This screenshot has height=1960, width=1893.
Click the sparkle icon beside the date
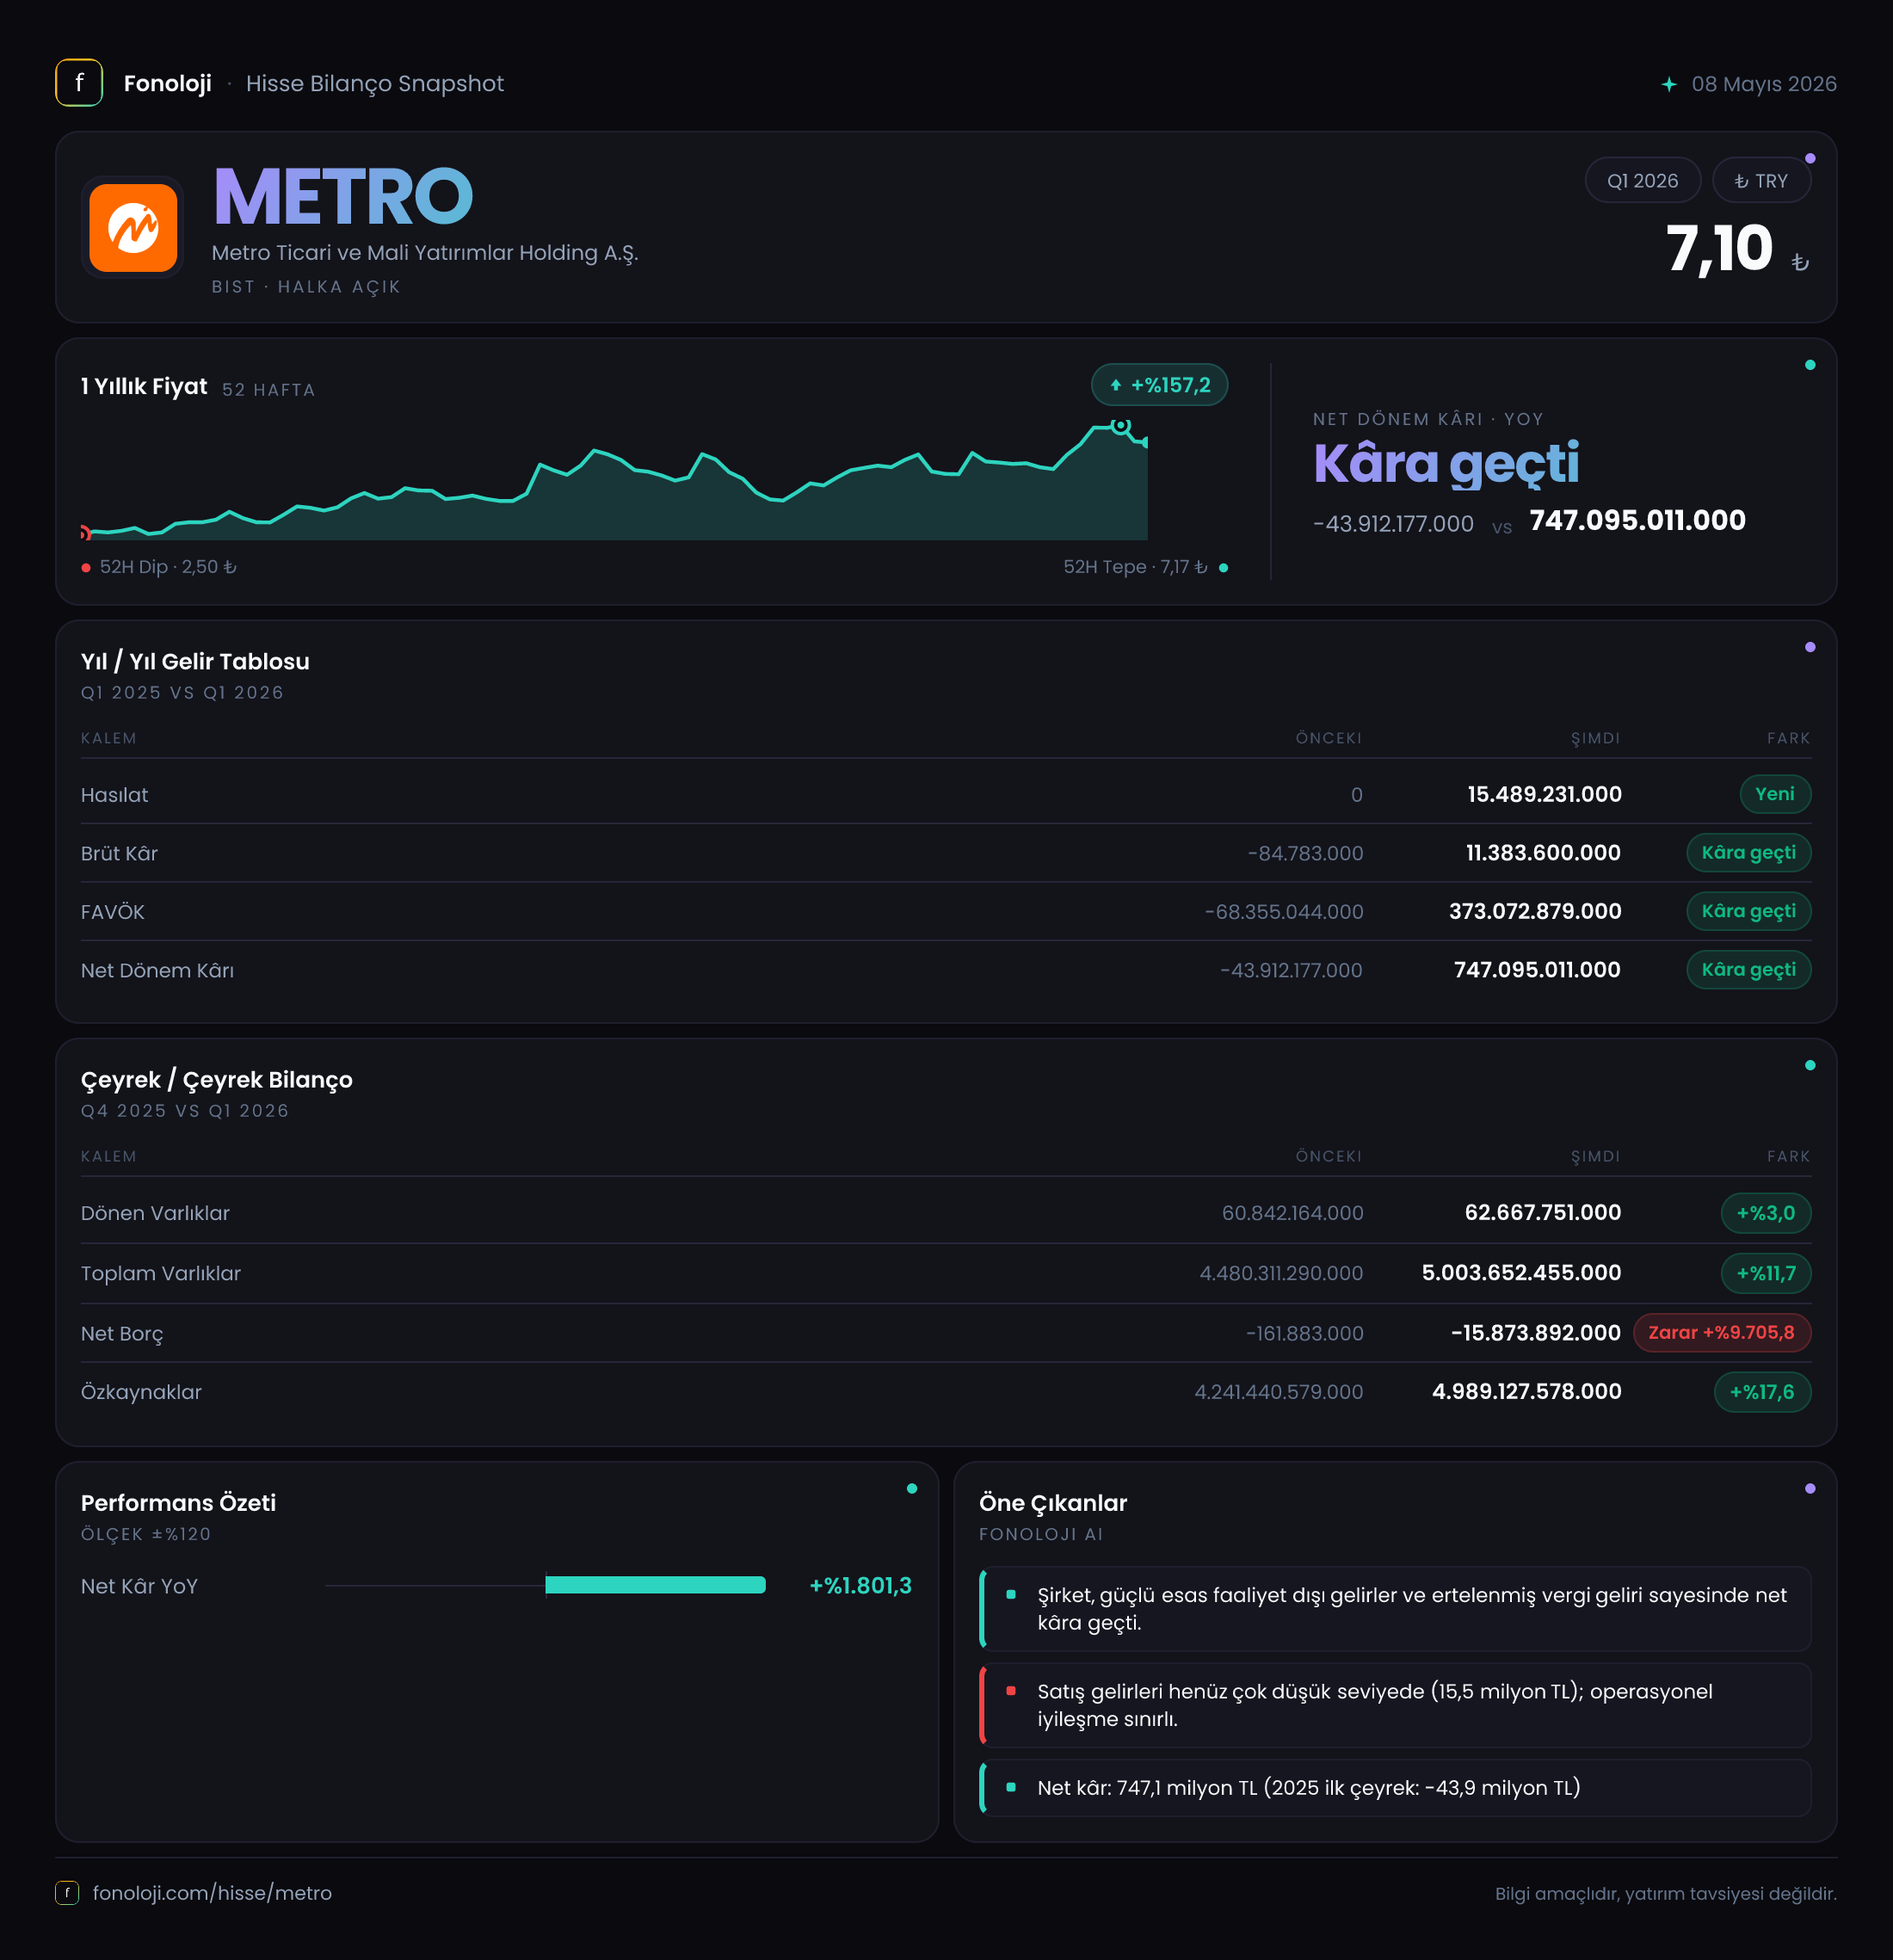(1668, 84)
